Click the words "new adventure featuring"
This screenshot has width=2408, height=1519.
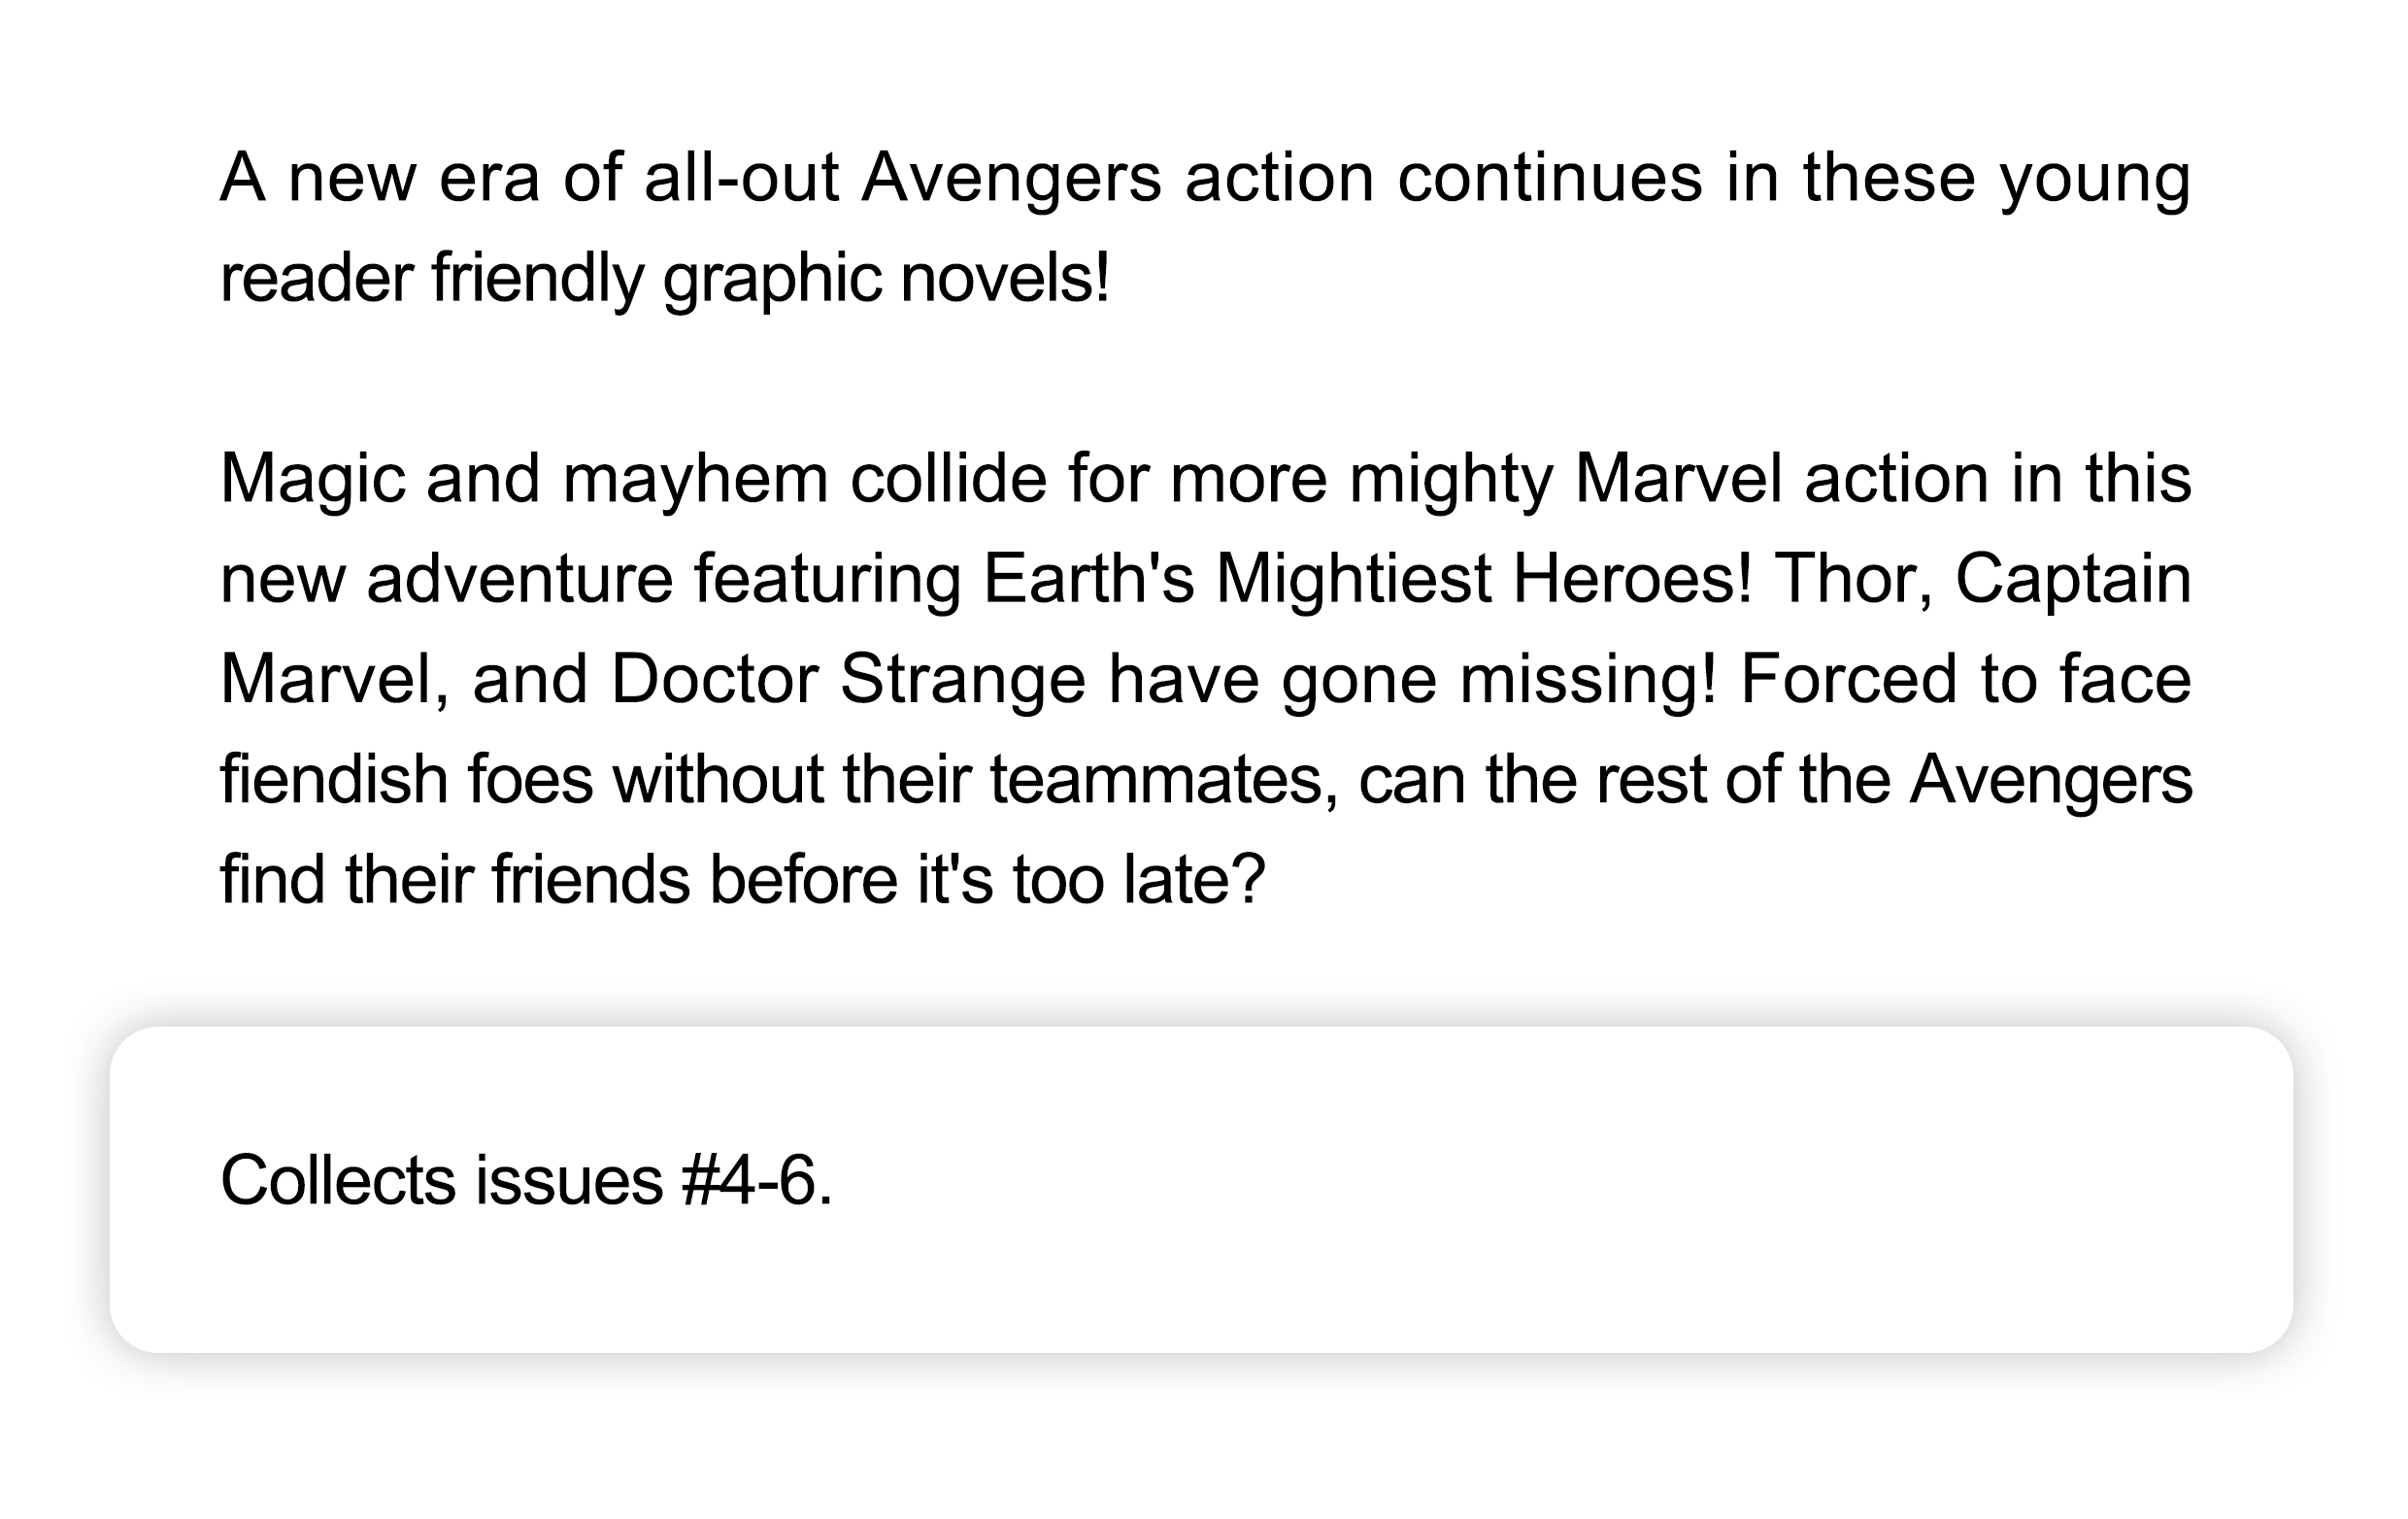point(590,579)
